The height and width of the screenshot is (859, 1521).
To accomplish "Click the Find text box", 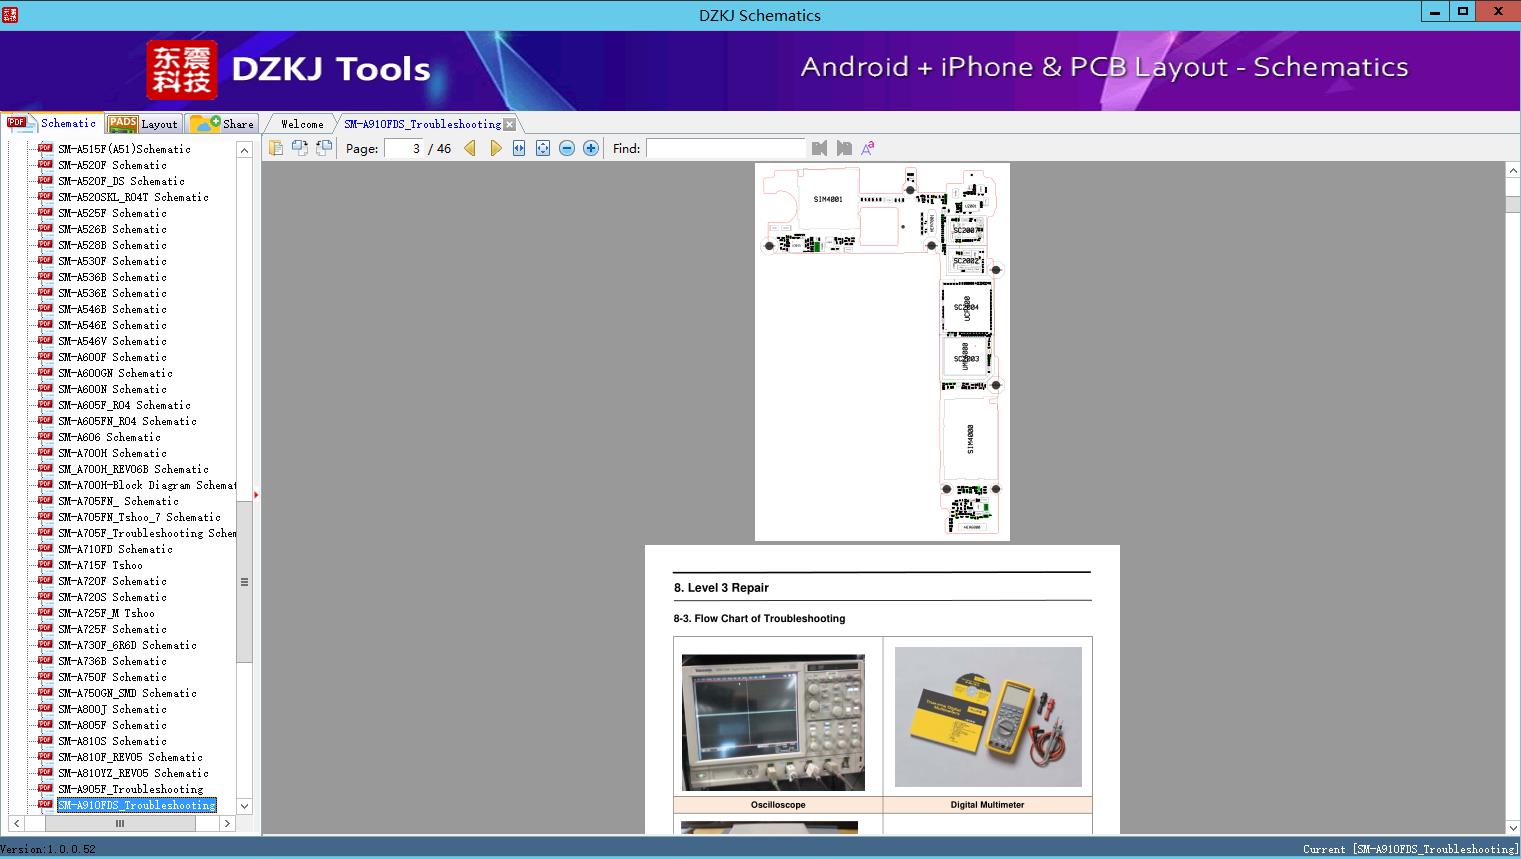I will 726,148.
